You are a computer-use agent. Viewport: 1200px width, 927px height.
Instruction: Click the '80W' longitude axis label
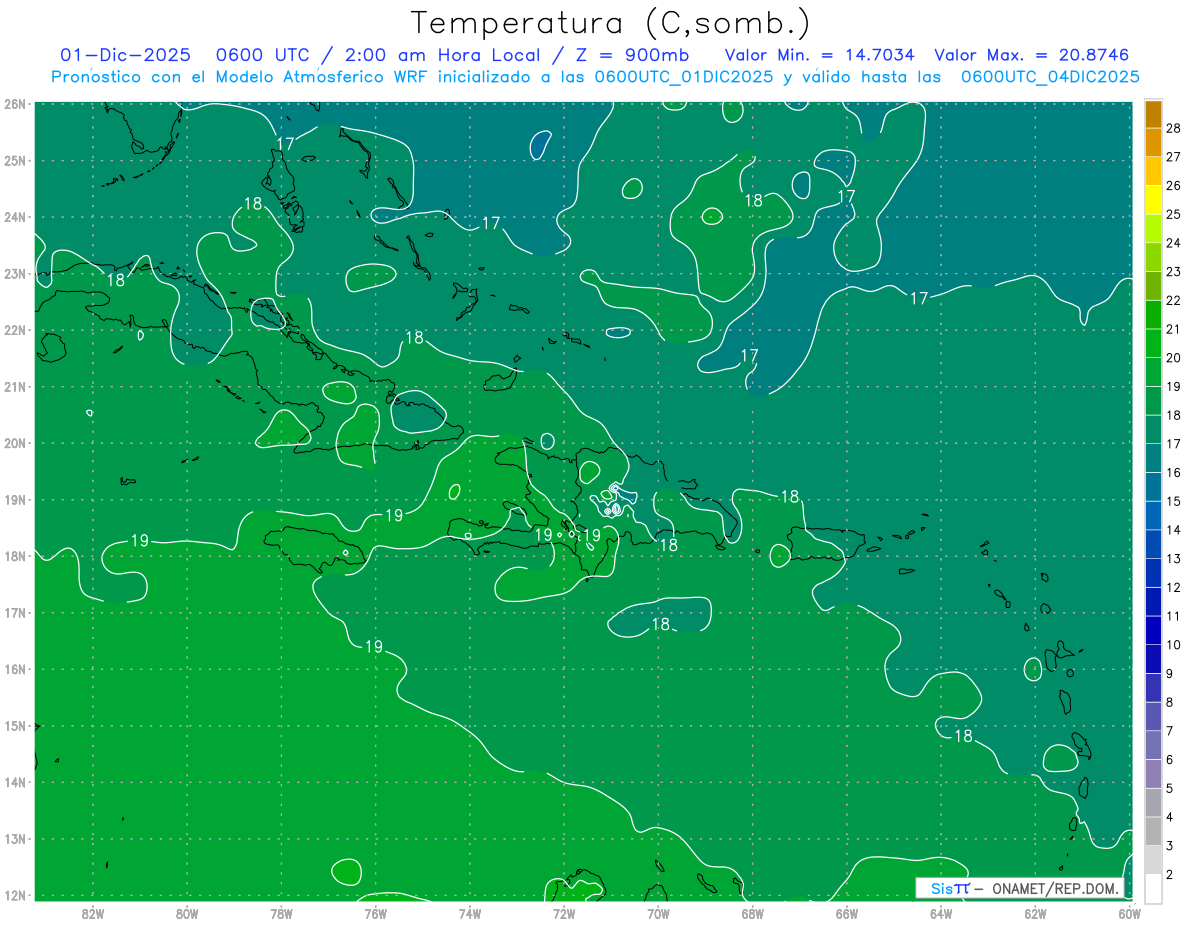pos(186,914)
